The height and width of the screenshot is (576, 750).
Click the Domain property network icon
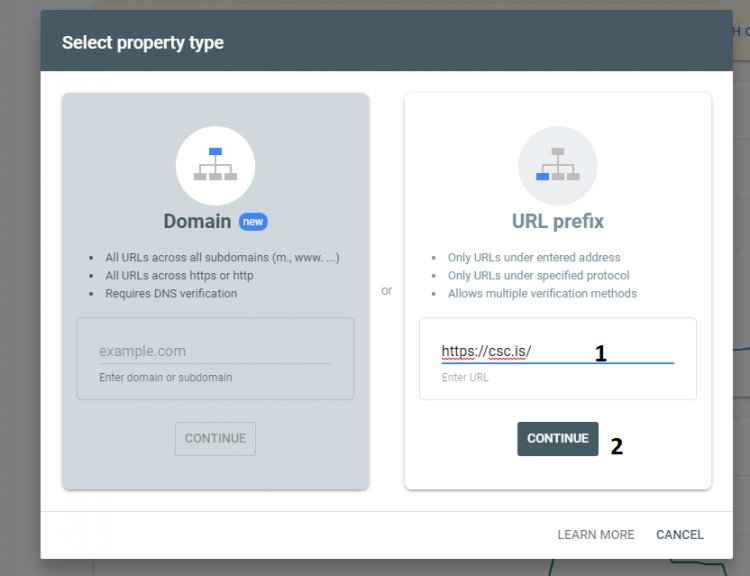click(x=215, y=165)
